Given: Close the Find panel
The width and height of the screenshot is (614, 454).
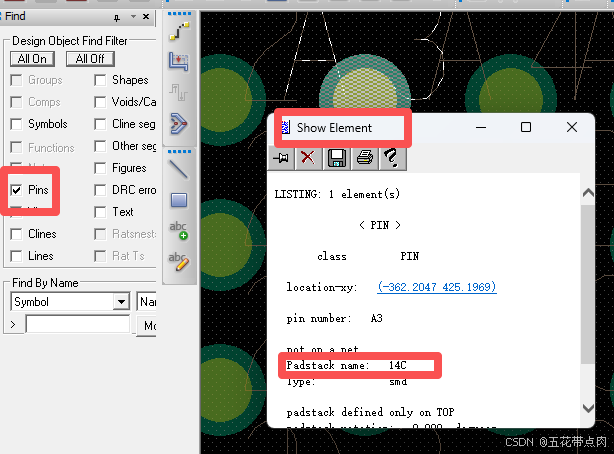Looking at the screenshot, I should coord(146,17).
